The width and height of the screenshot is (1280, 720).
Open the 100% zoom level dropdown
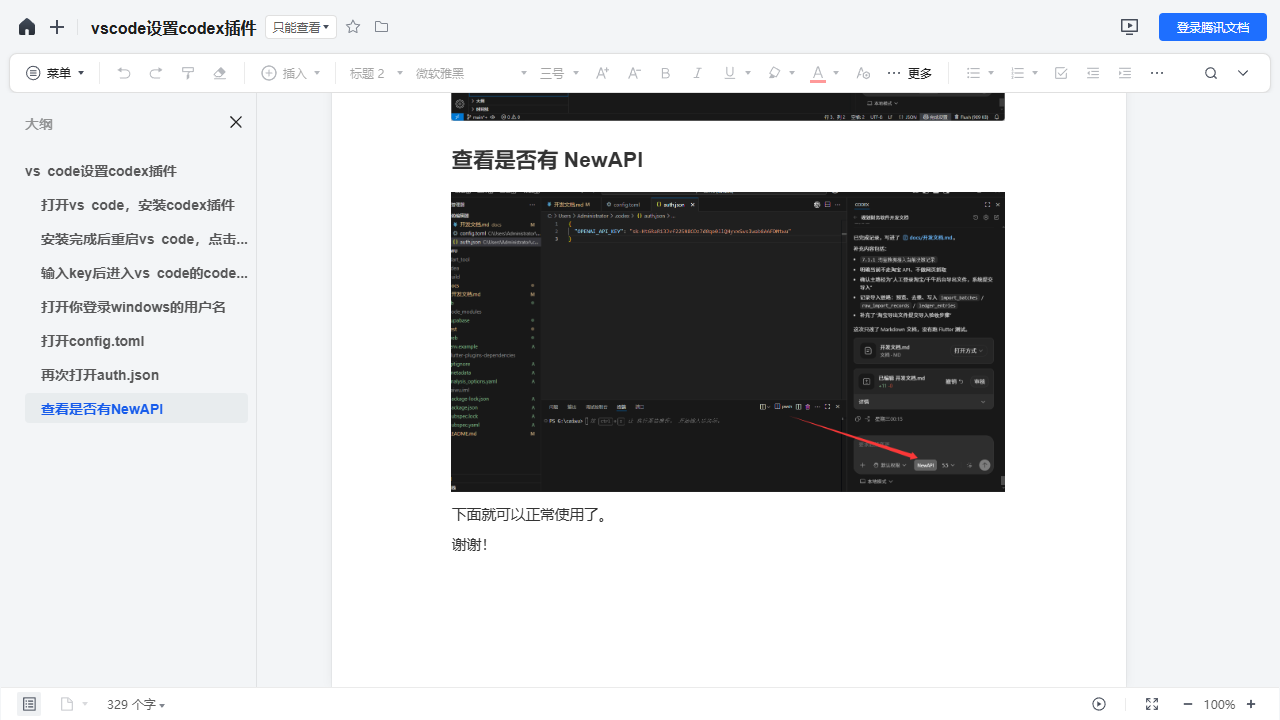1219,704
